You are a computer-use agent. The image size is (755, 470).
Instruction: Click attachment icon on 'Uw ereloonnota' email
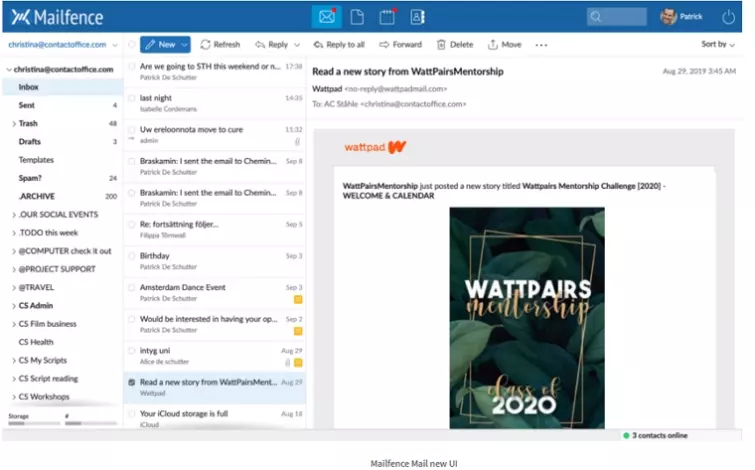click(297, 142)
